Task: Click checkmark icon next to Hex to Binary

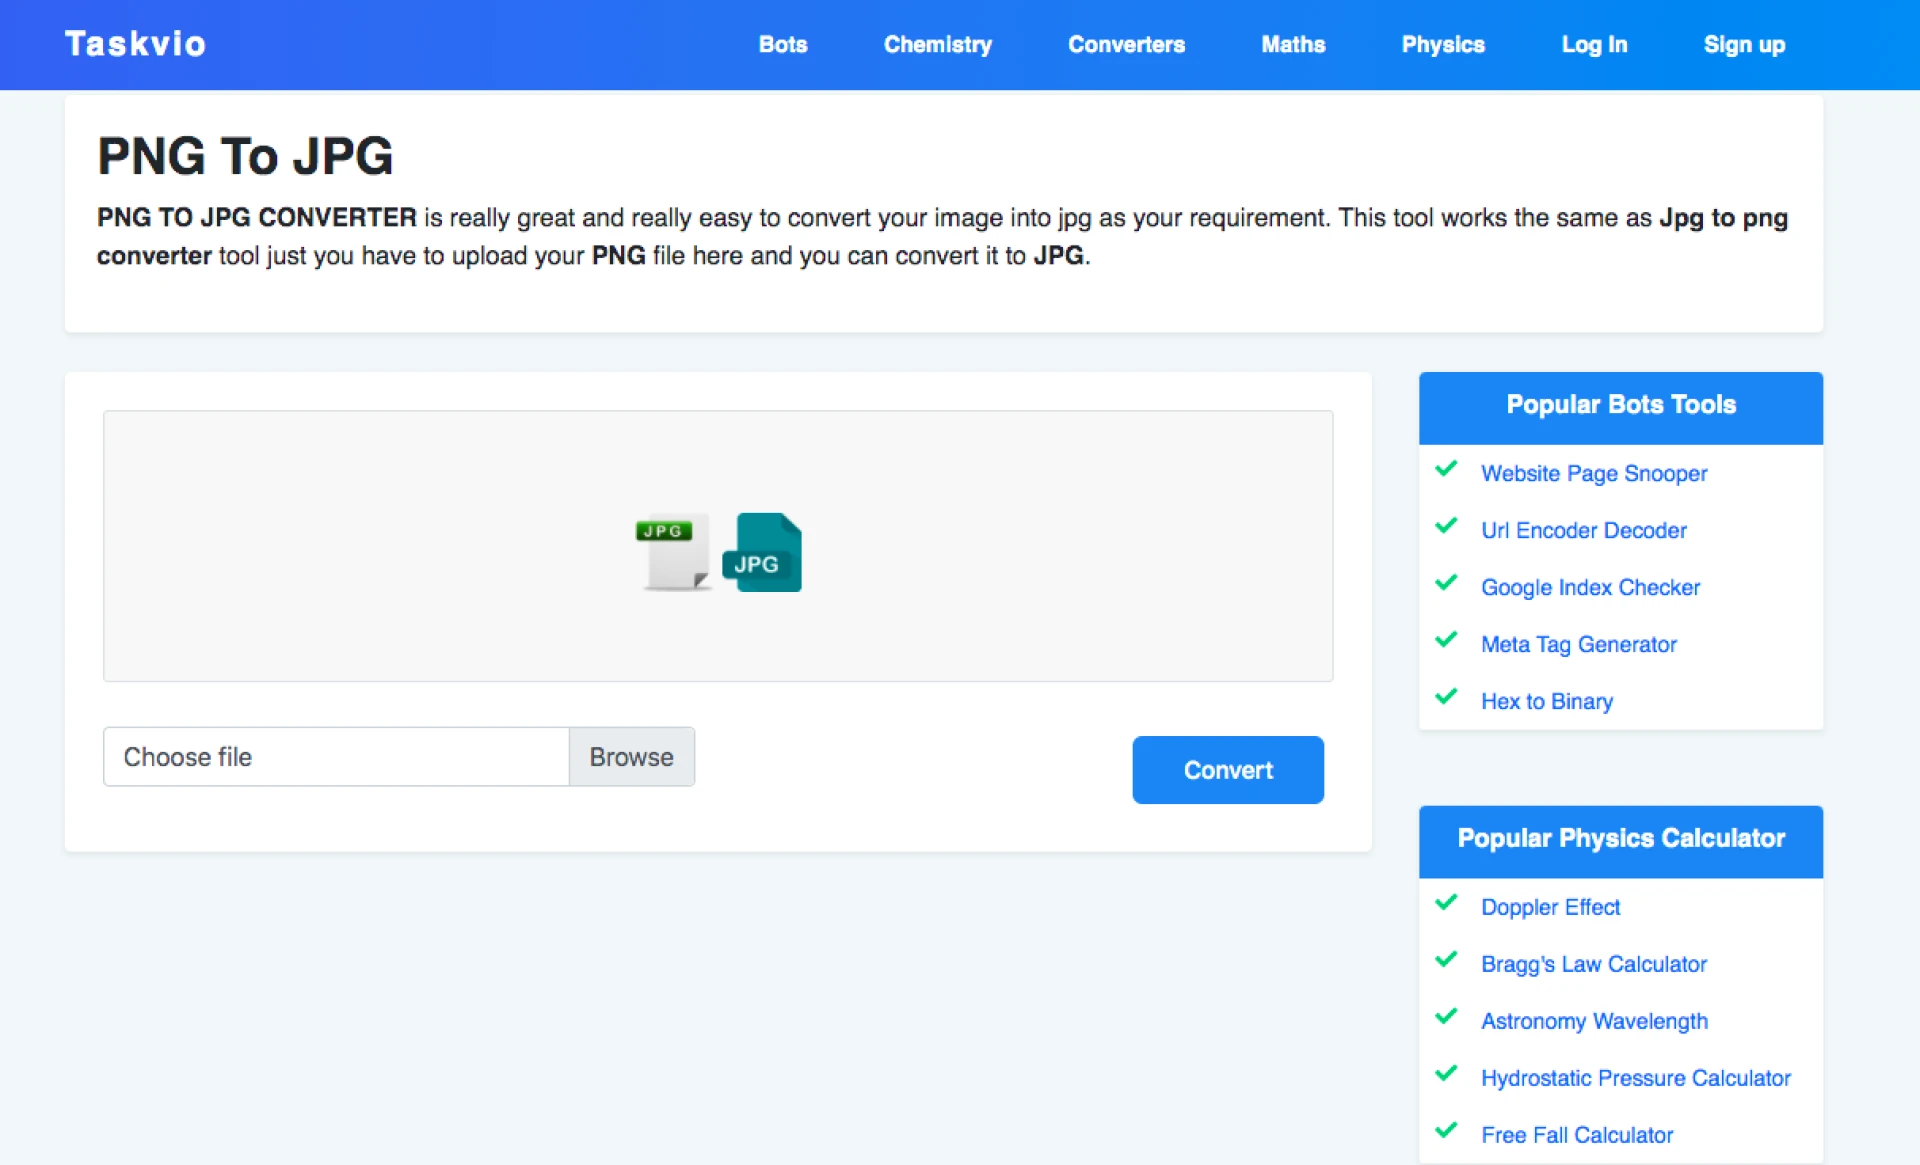Action: point(1446,697)
